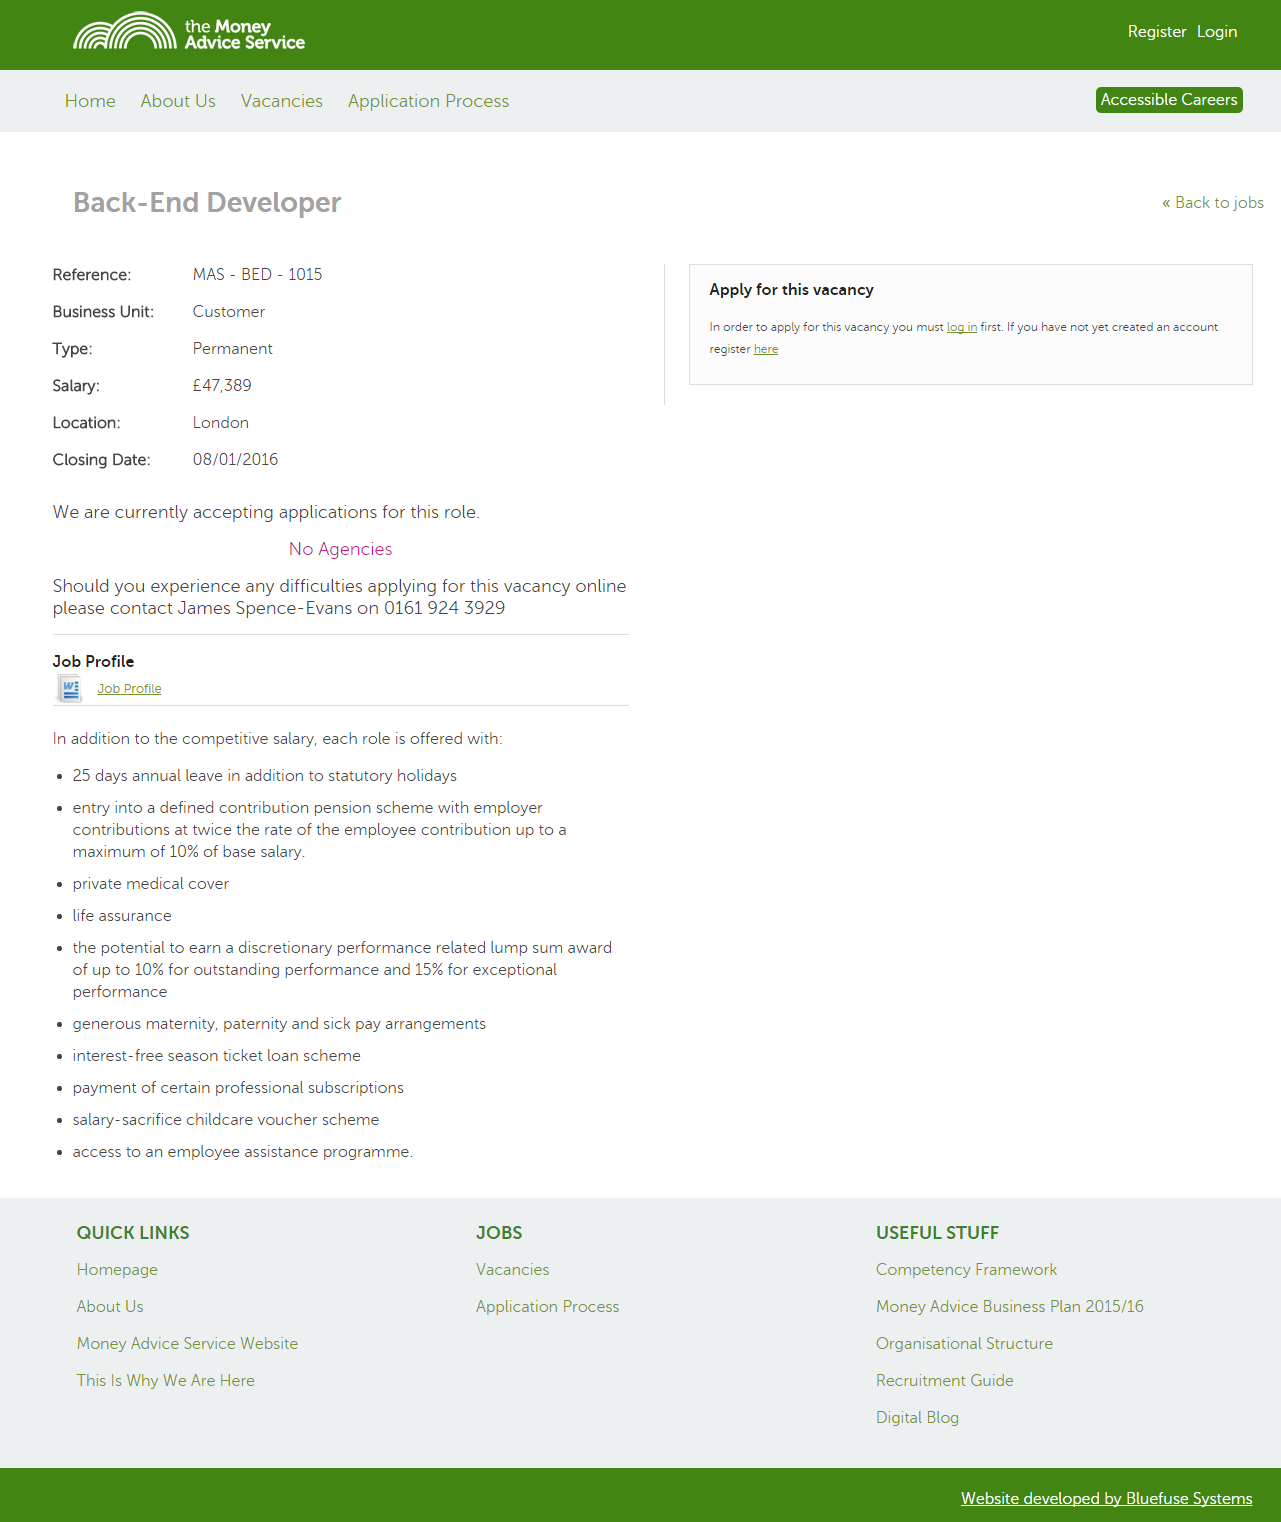Open Homepage in Quick Links footer
The height and width of the screenshot is (1522, 1281).
(x=117, y=1269)
